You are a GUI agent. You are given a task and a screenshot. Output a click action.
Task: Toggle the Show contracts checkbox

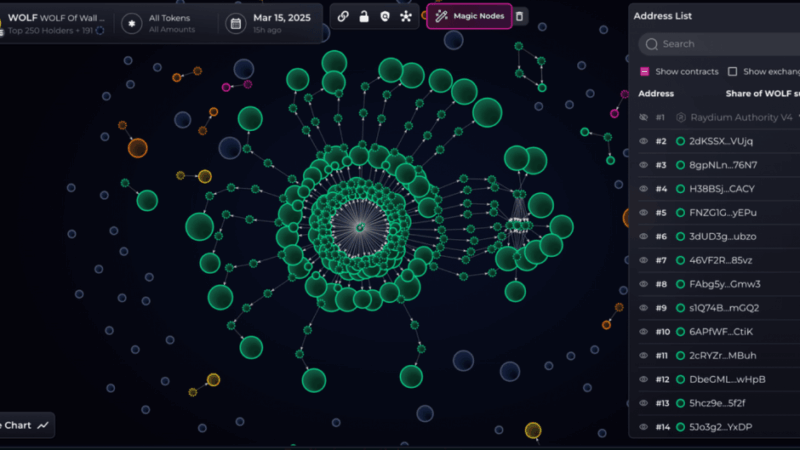[x=644, y=71]
